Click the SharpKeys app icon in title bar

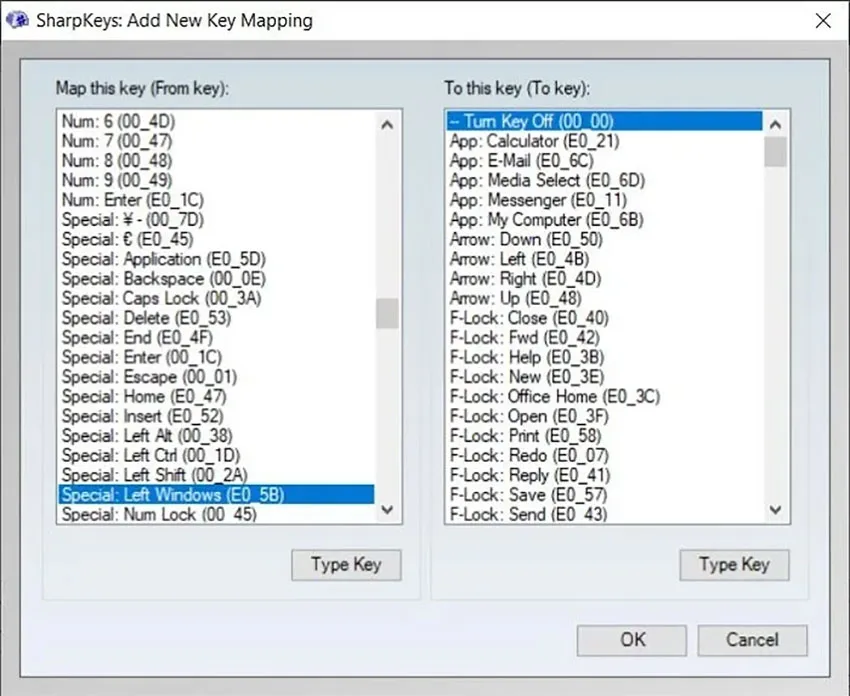(17, 21)
